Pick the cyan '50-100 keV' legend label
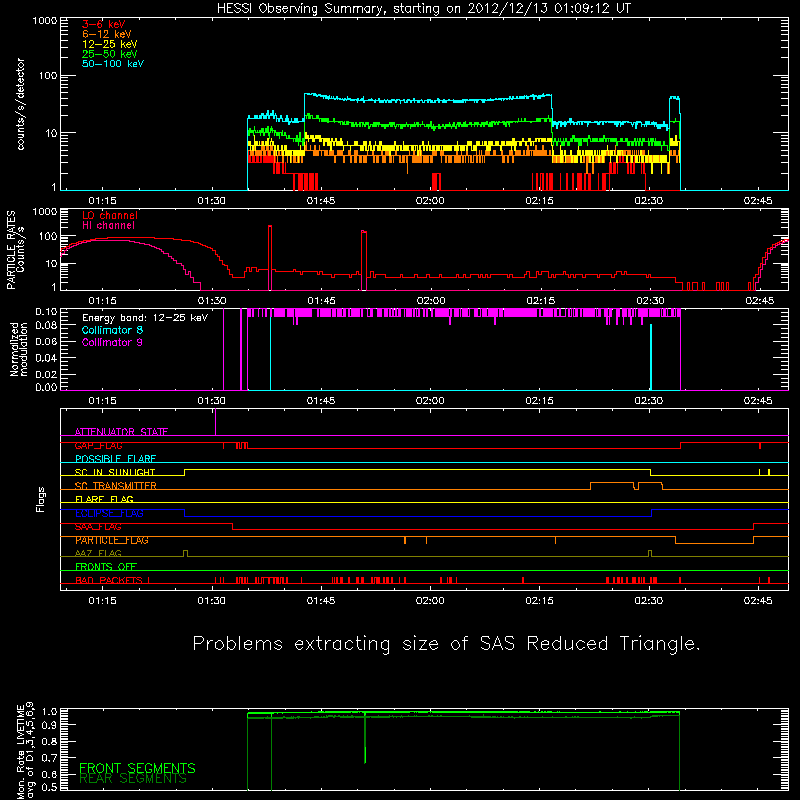 click(x=113, y=64)
